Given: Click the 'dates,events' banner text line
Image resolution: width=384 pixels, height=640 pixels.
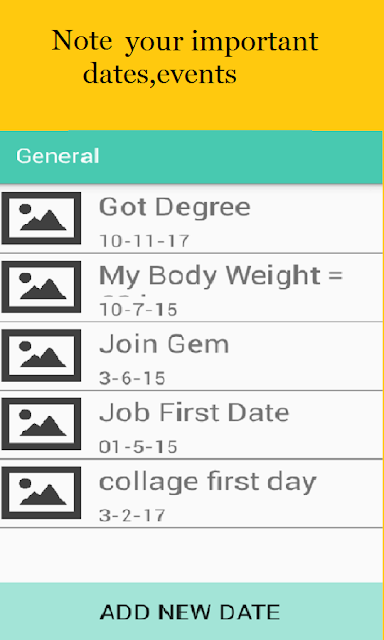Looking at the screenshot, I should (160, 74).
